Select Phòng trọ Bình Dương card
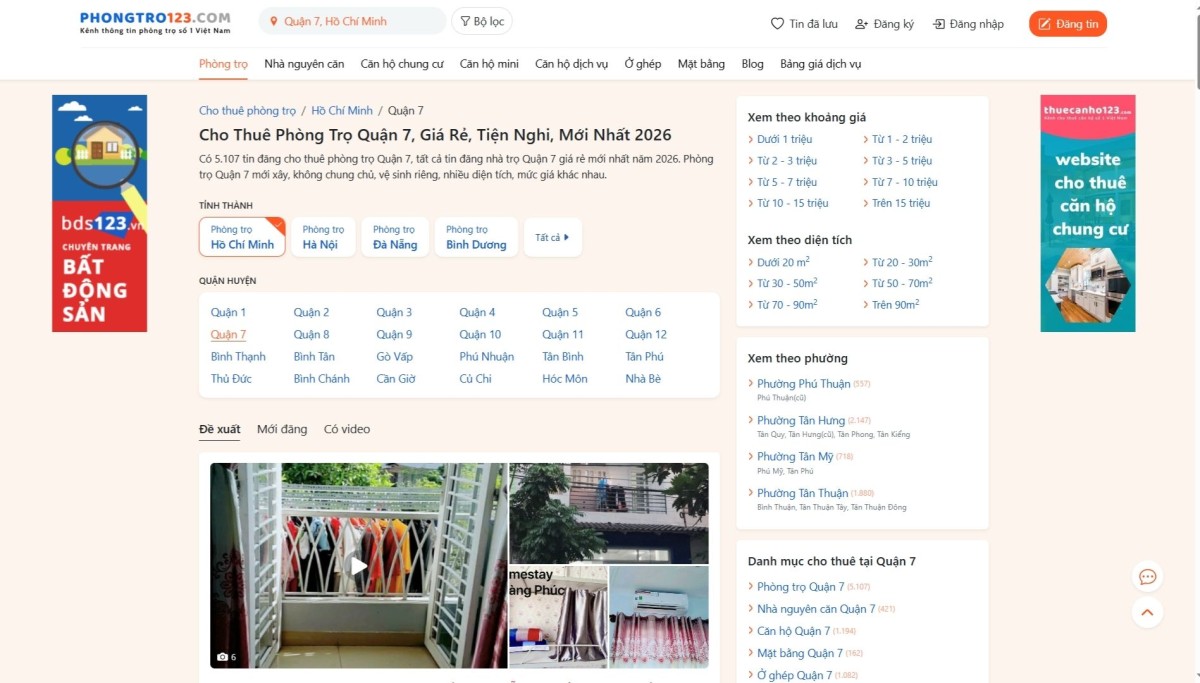Viewport: 1200px width, 683px height. 476,237
